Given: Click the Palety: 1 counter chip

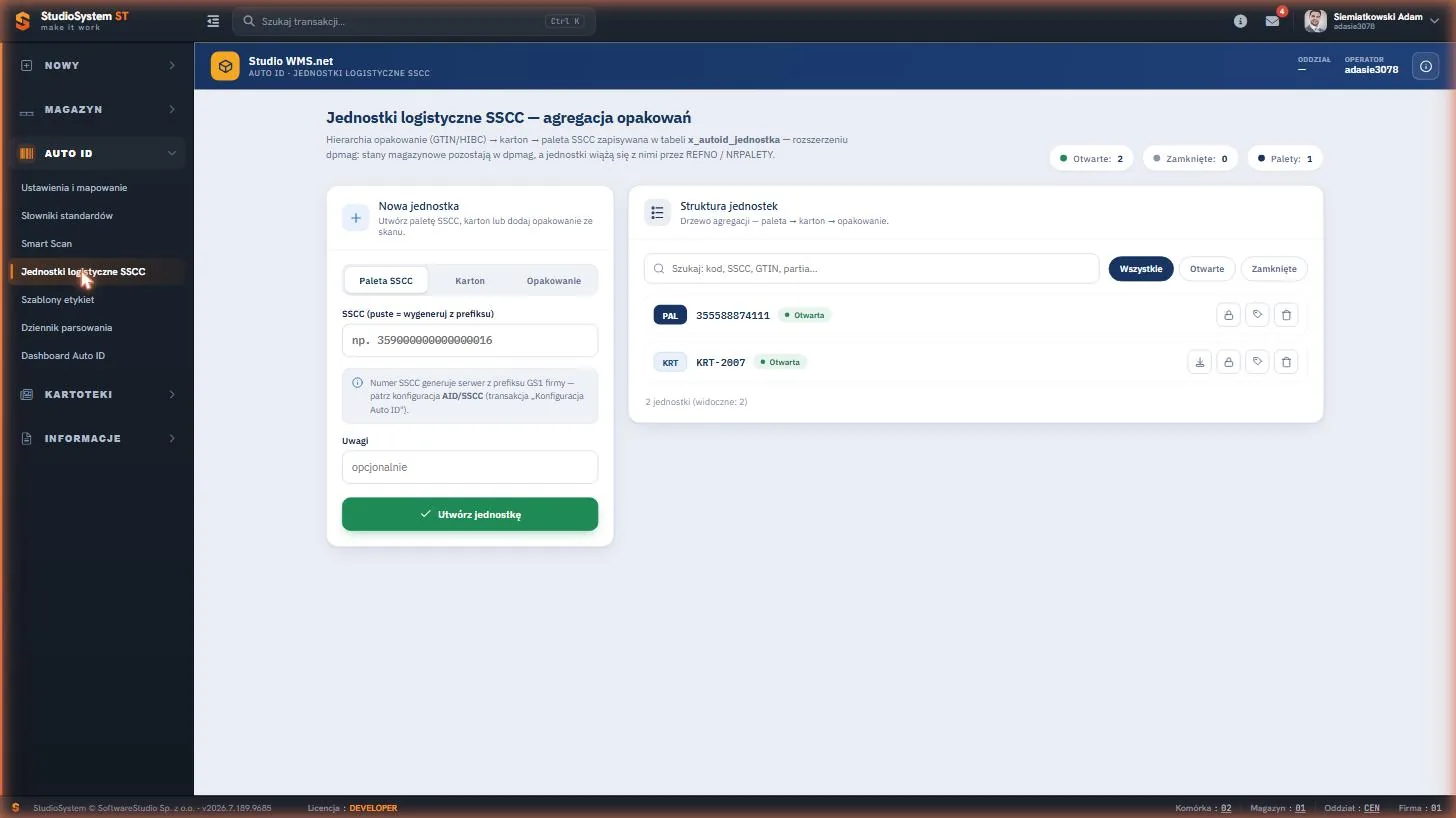Looking at the screenshot, I should point(1285,158).
